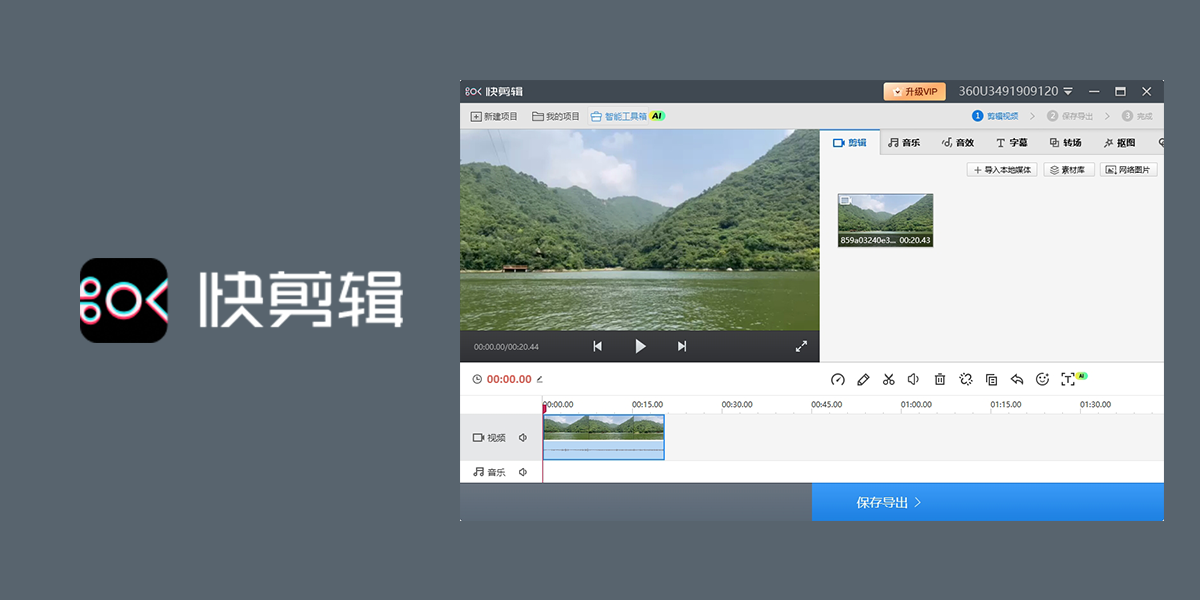Image resolution: width=1200 pixels, height=600 pixels.
Task: Click the 01:30.00 mark on the timeline ruler
Action: pyautogui.click(x=1095, y=405)
